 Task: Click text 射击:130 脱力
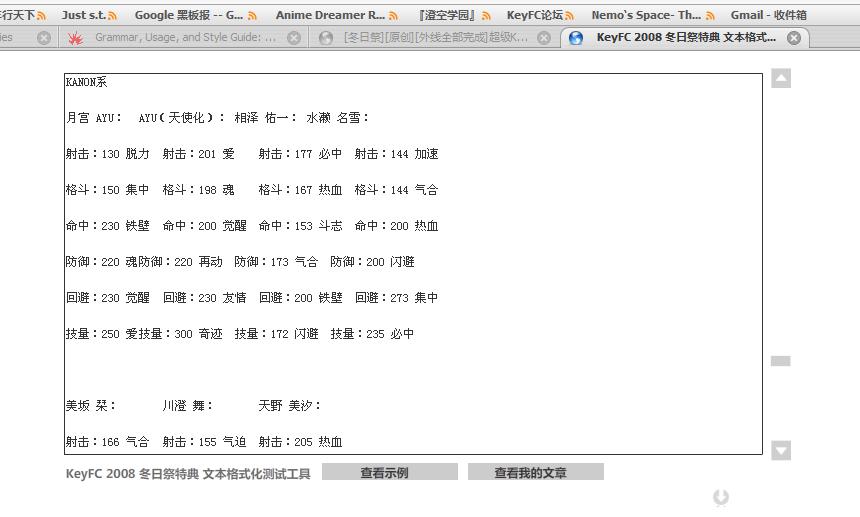point(108,154)
